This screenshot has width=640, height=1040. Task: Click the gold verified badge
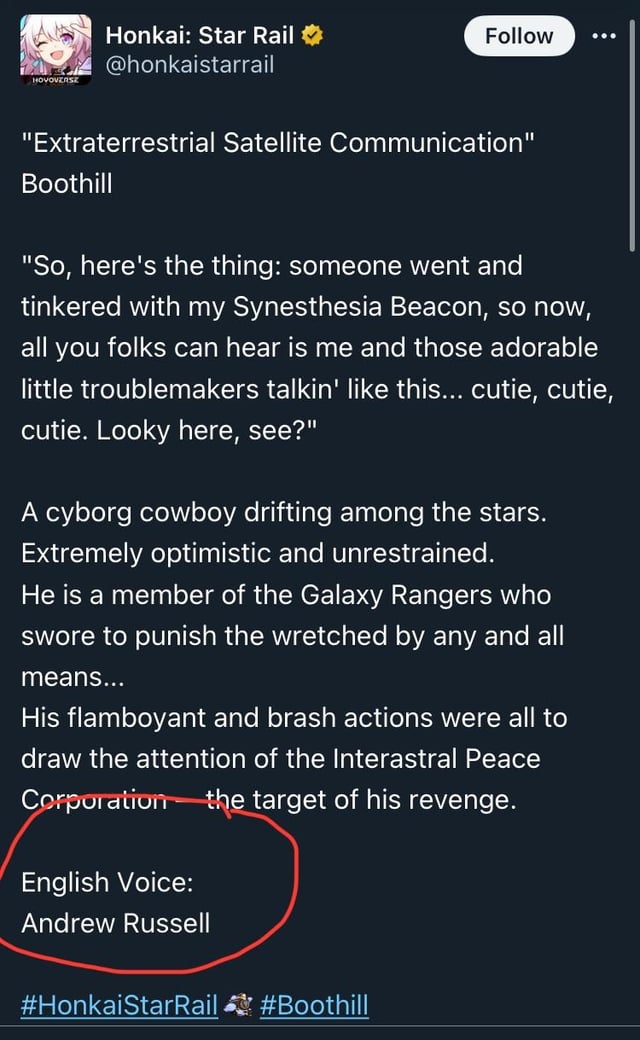pyautogui.click(x=312, y=37)
